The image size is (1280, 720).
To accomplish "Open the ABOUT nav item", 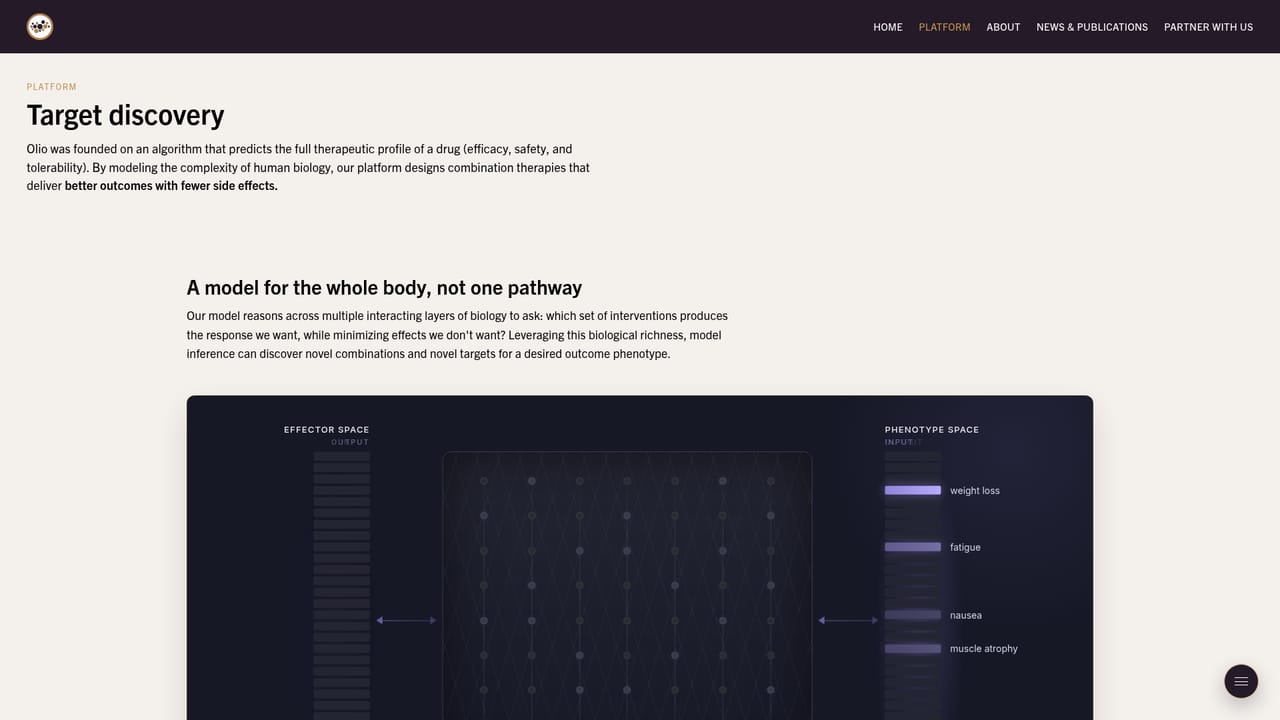I will click(1003, 27).
